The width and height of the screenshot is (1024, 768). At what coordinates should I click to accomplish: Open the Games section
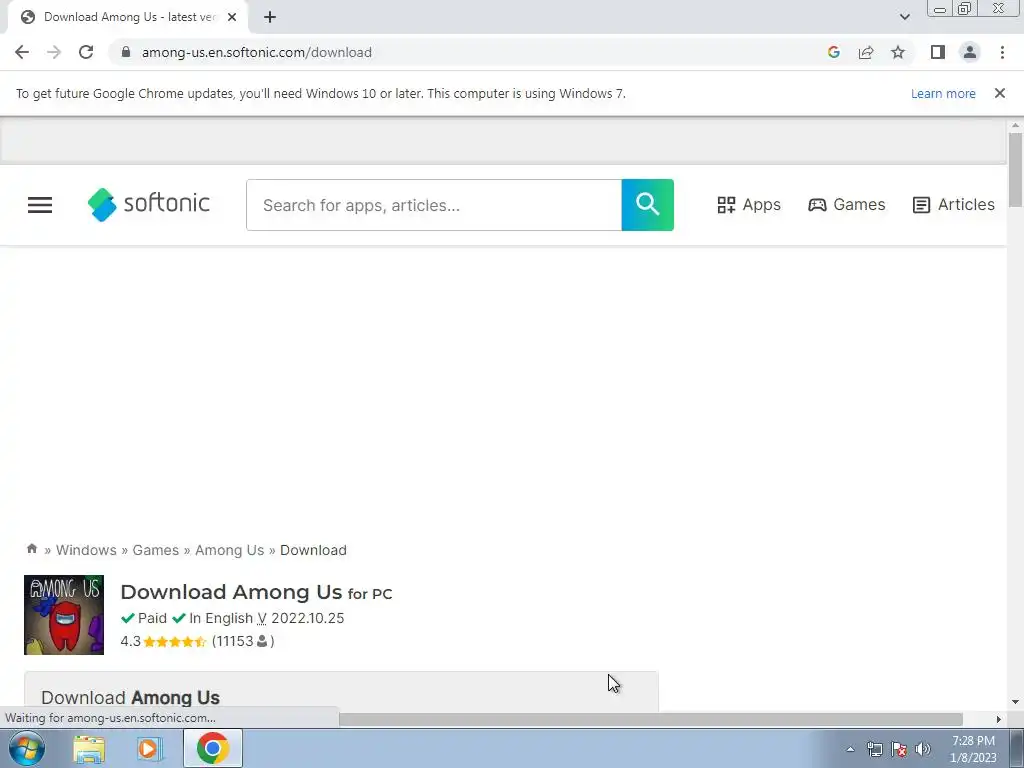(846, 204)
